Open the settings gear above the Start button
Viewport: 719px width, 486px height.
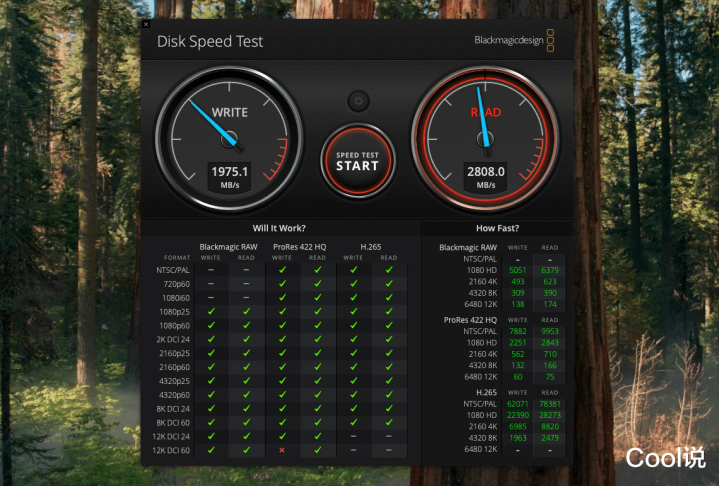[358, 101]
